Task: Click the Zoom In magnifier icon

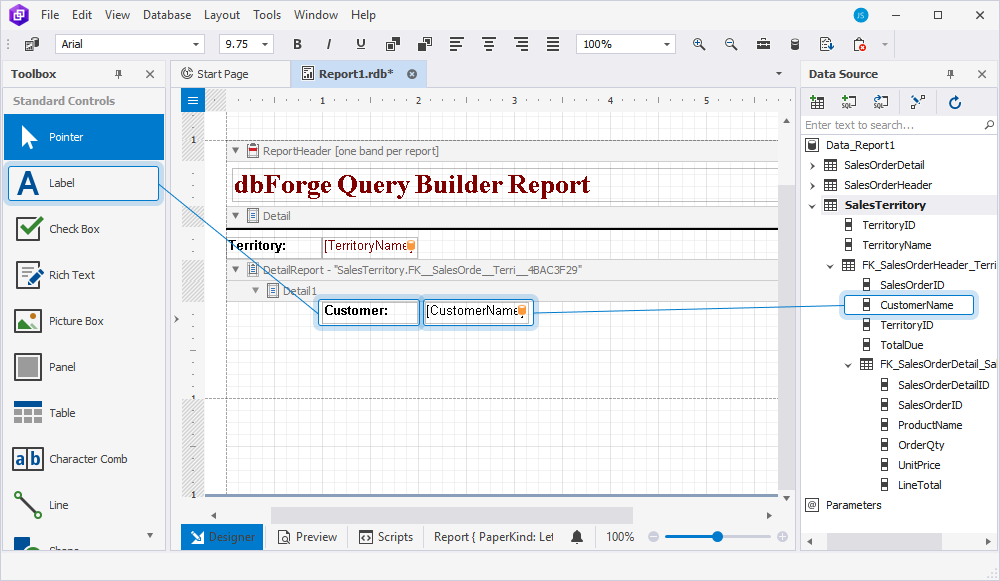Action: [x=699, y=44]
